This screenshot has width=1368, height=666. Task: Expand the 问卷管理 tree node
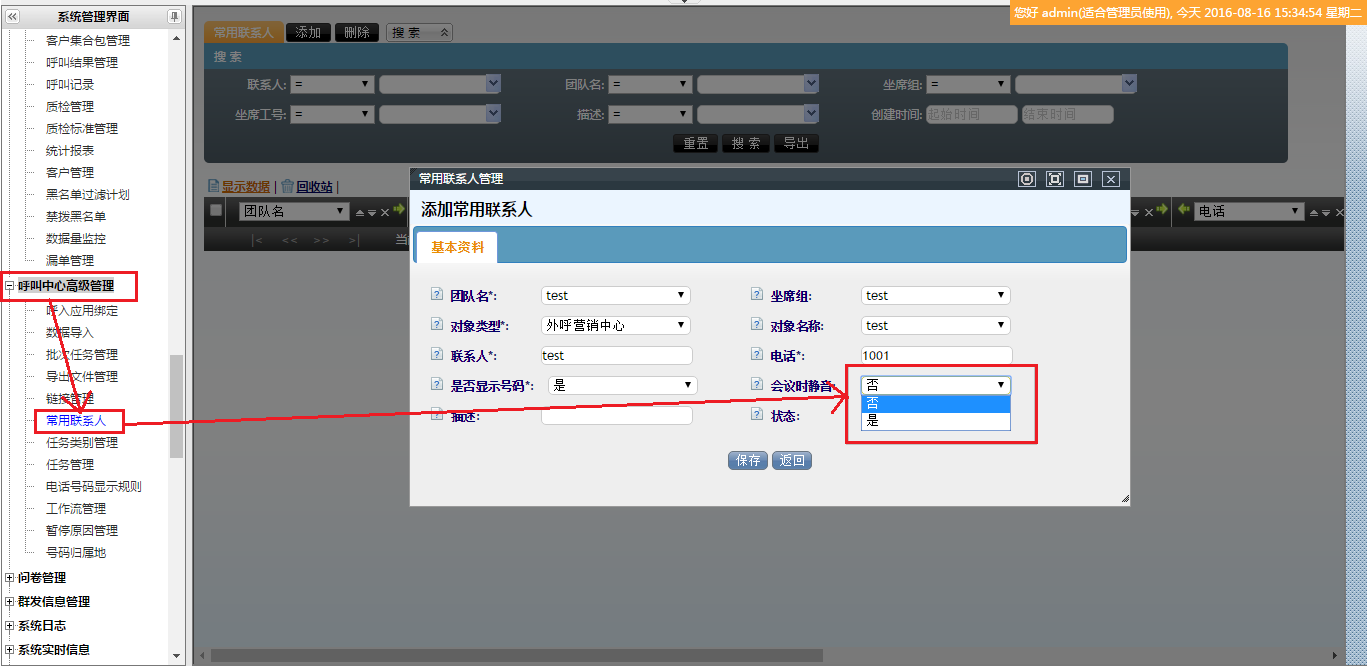(10, 578)
